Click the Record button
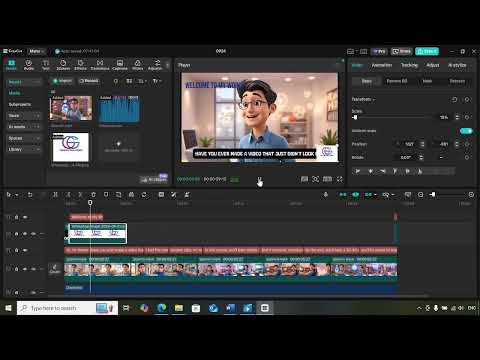Image resolution: width=480 pixels, height=360 pixels. pos(89,81)
